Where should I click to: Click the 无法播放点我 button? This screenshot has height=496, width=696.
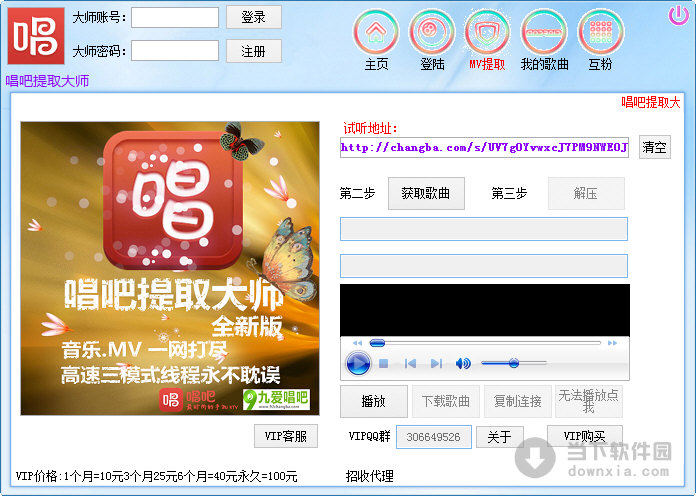click(x=589, y=401)
